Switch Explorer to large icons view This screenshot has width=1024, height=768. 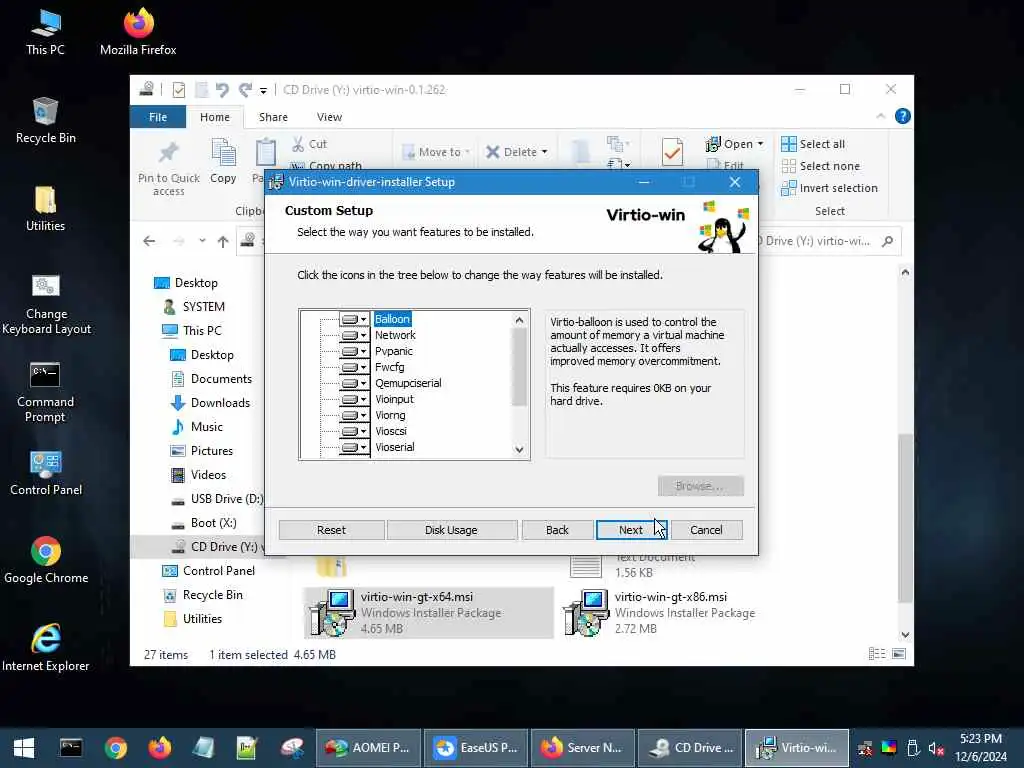899,654
